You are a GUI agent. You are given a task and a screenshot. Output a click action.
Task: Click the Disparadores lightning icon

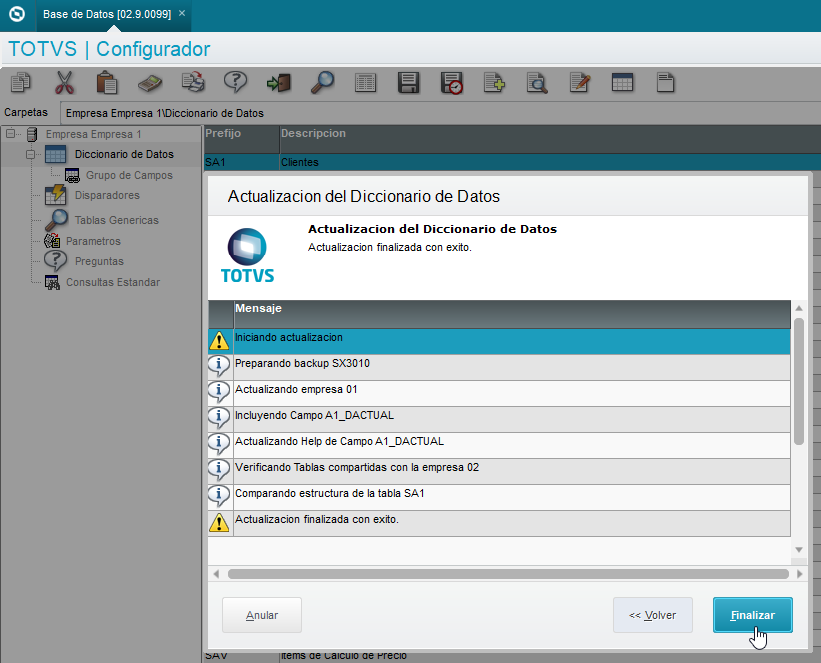coord(56,195)
